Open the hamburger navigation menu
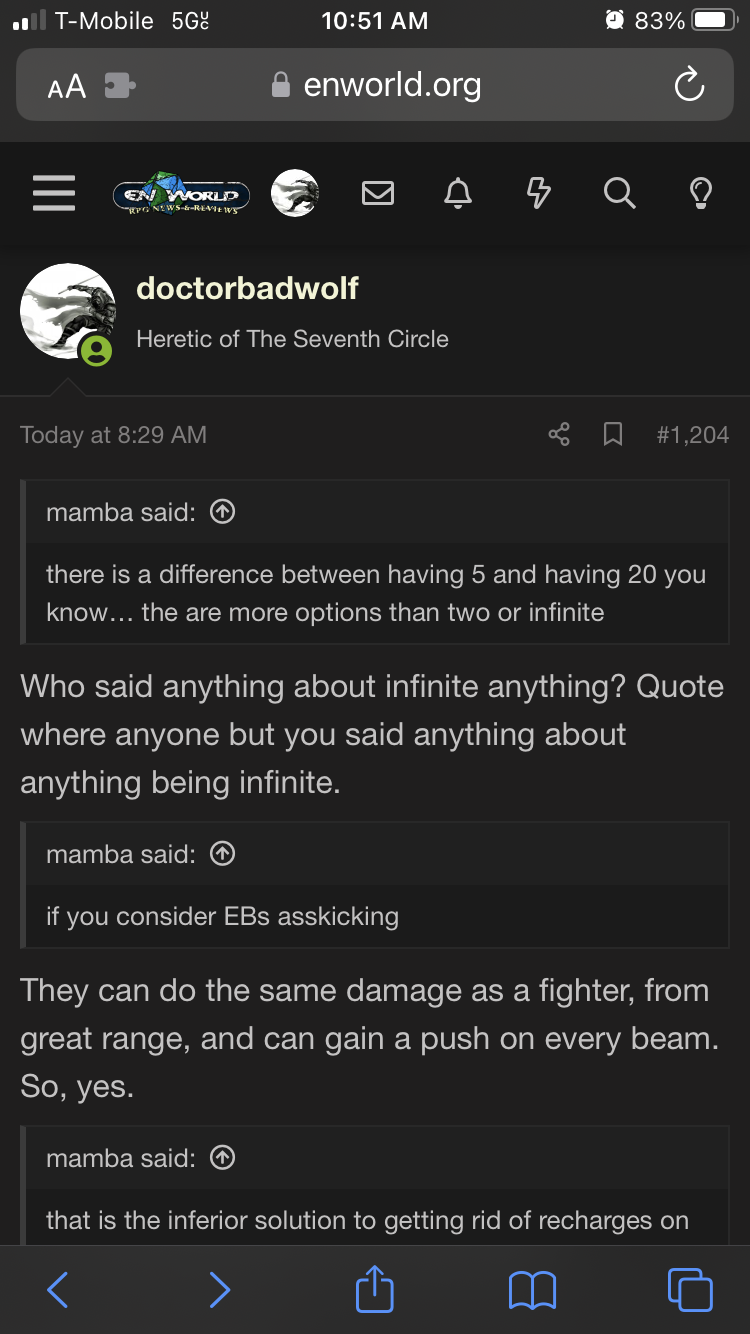The height and width of the screenshot is (1334, 750). (x=53, y=193)
